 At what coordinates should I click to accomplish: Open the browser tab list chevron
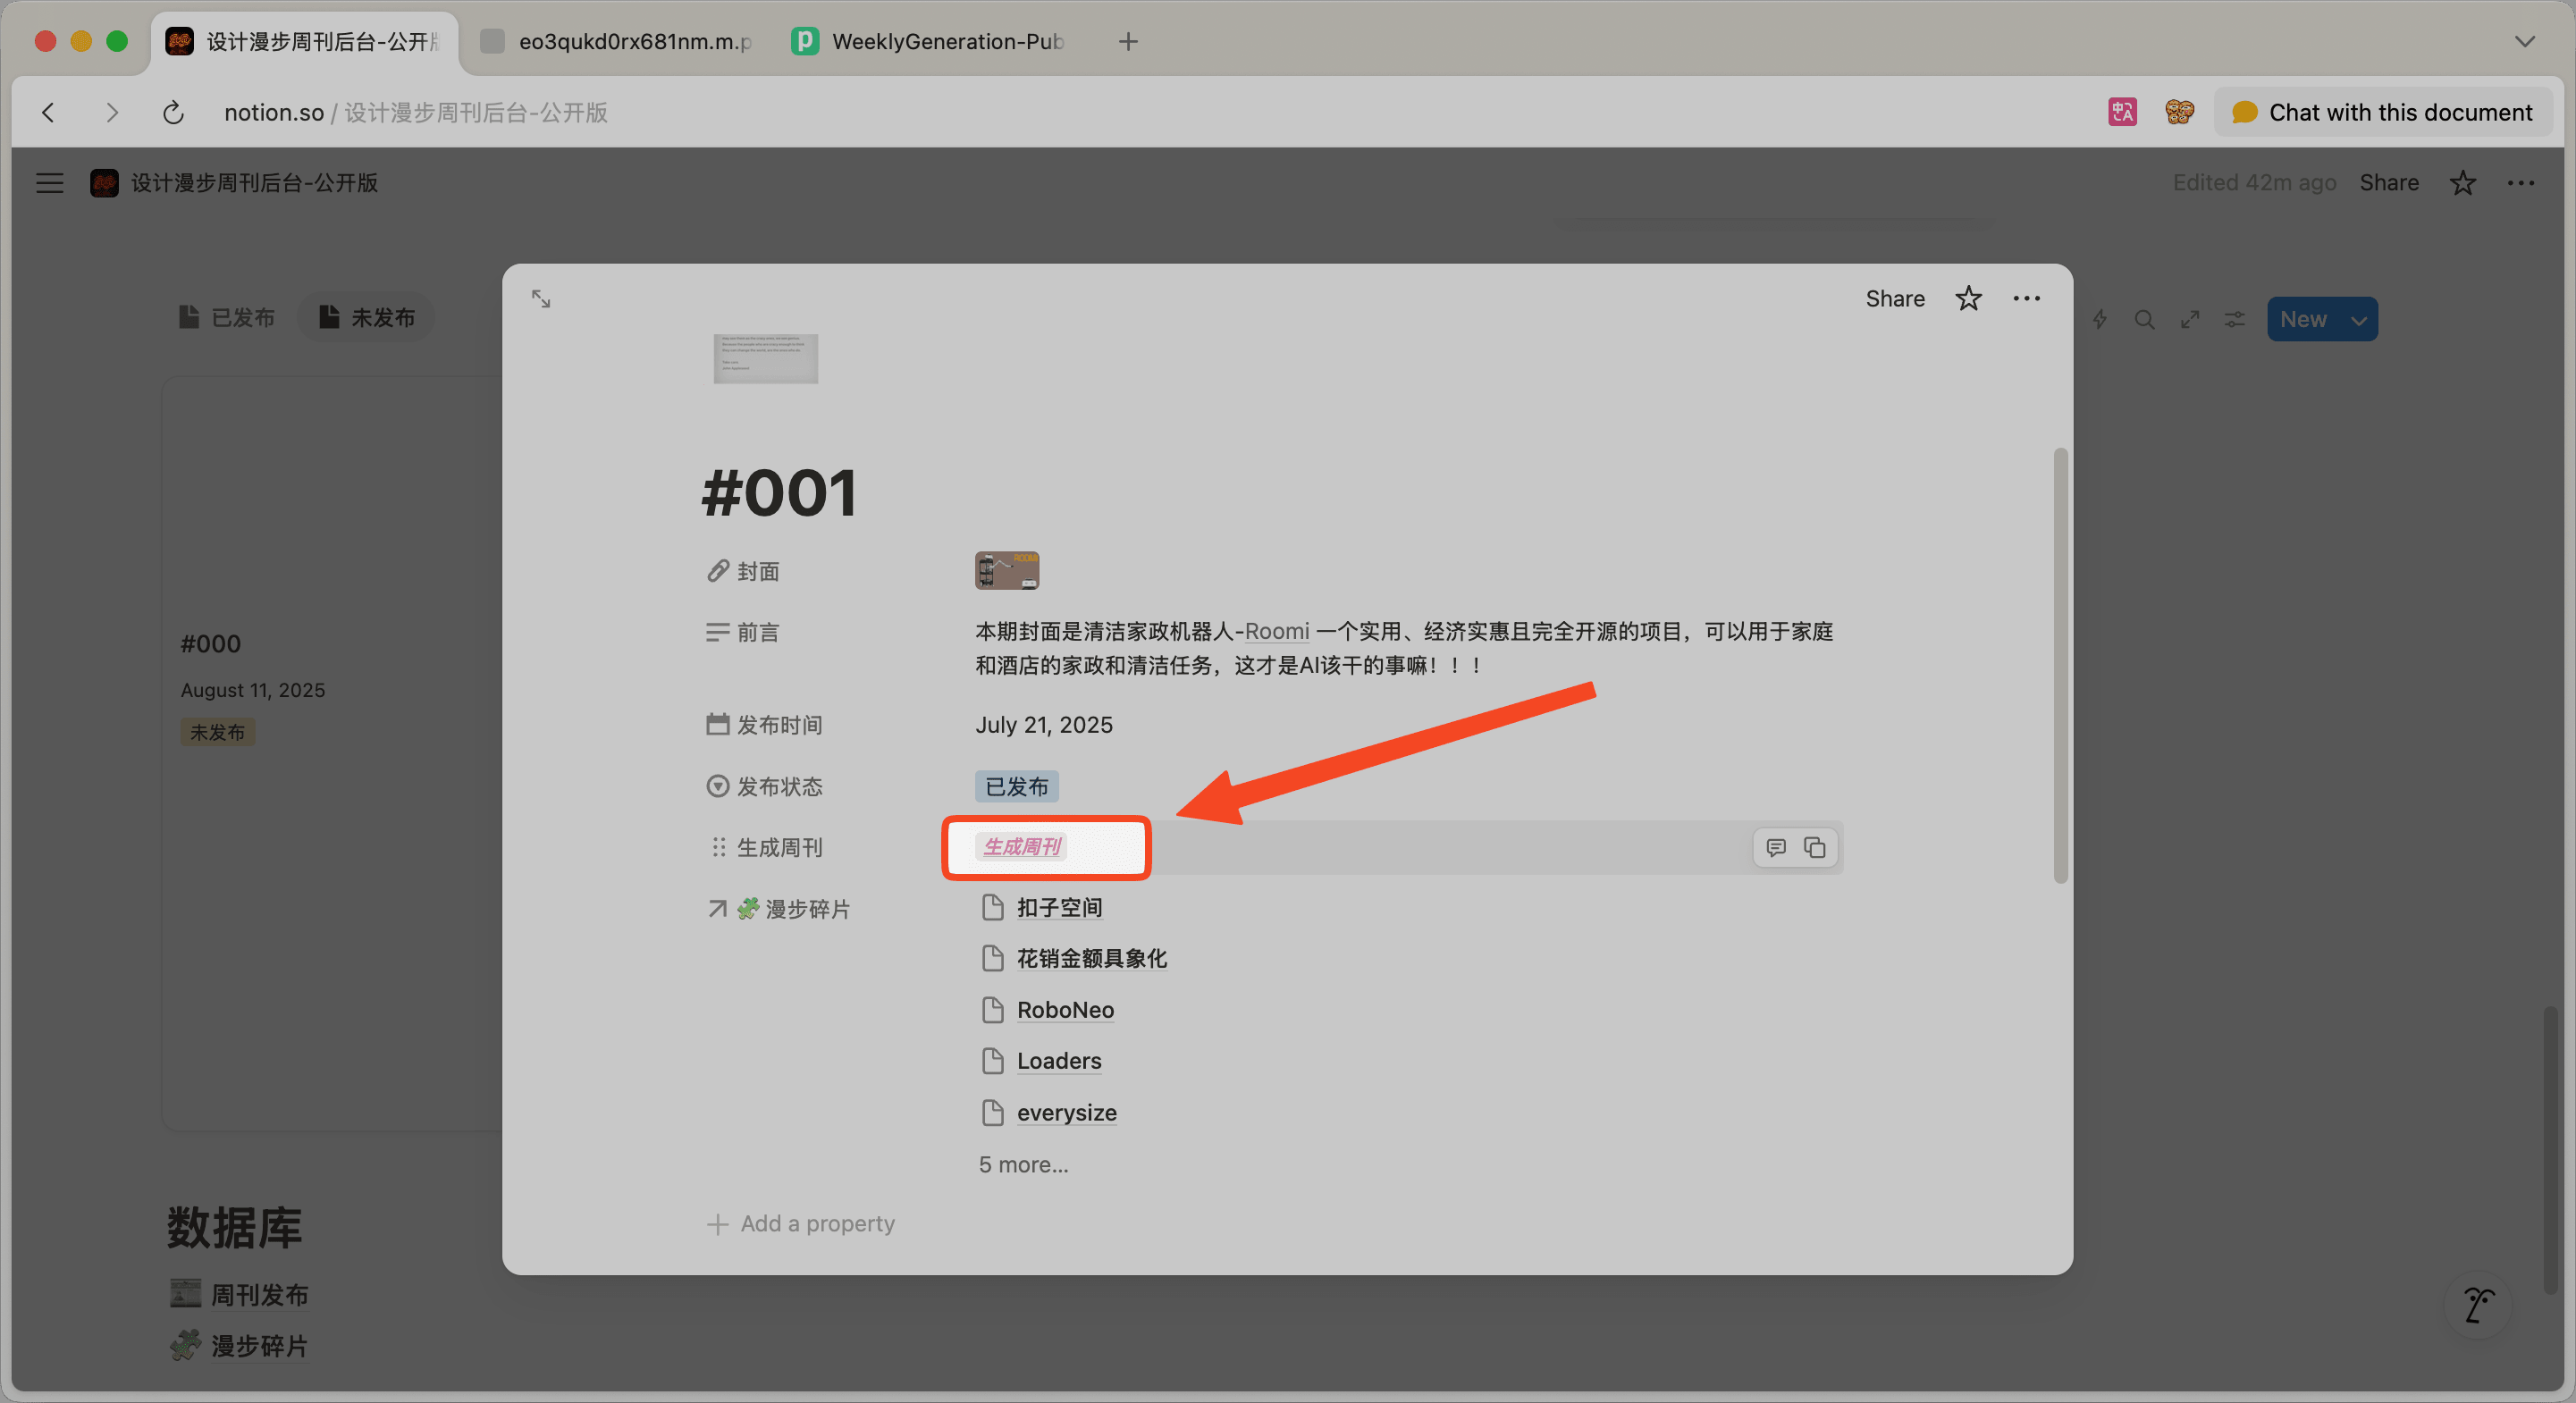(2524, 41)
